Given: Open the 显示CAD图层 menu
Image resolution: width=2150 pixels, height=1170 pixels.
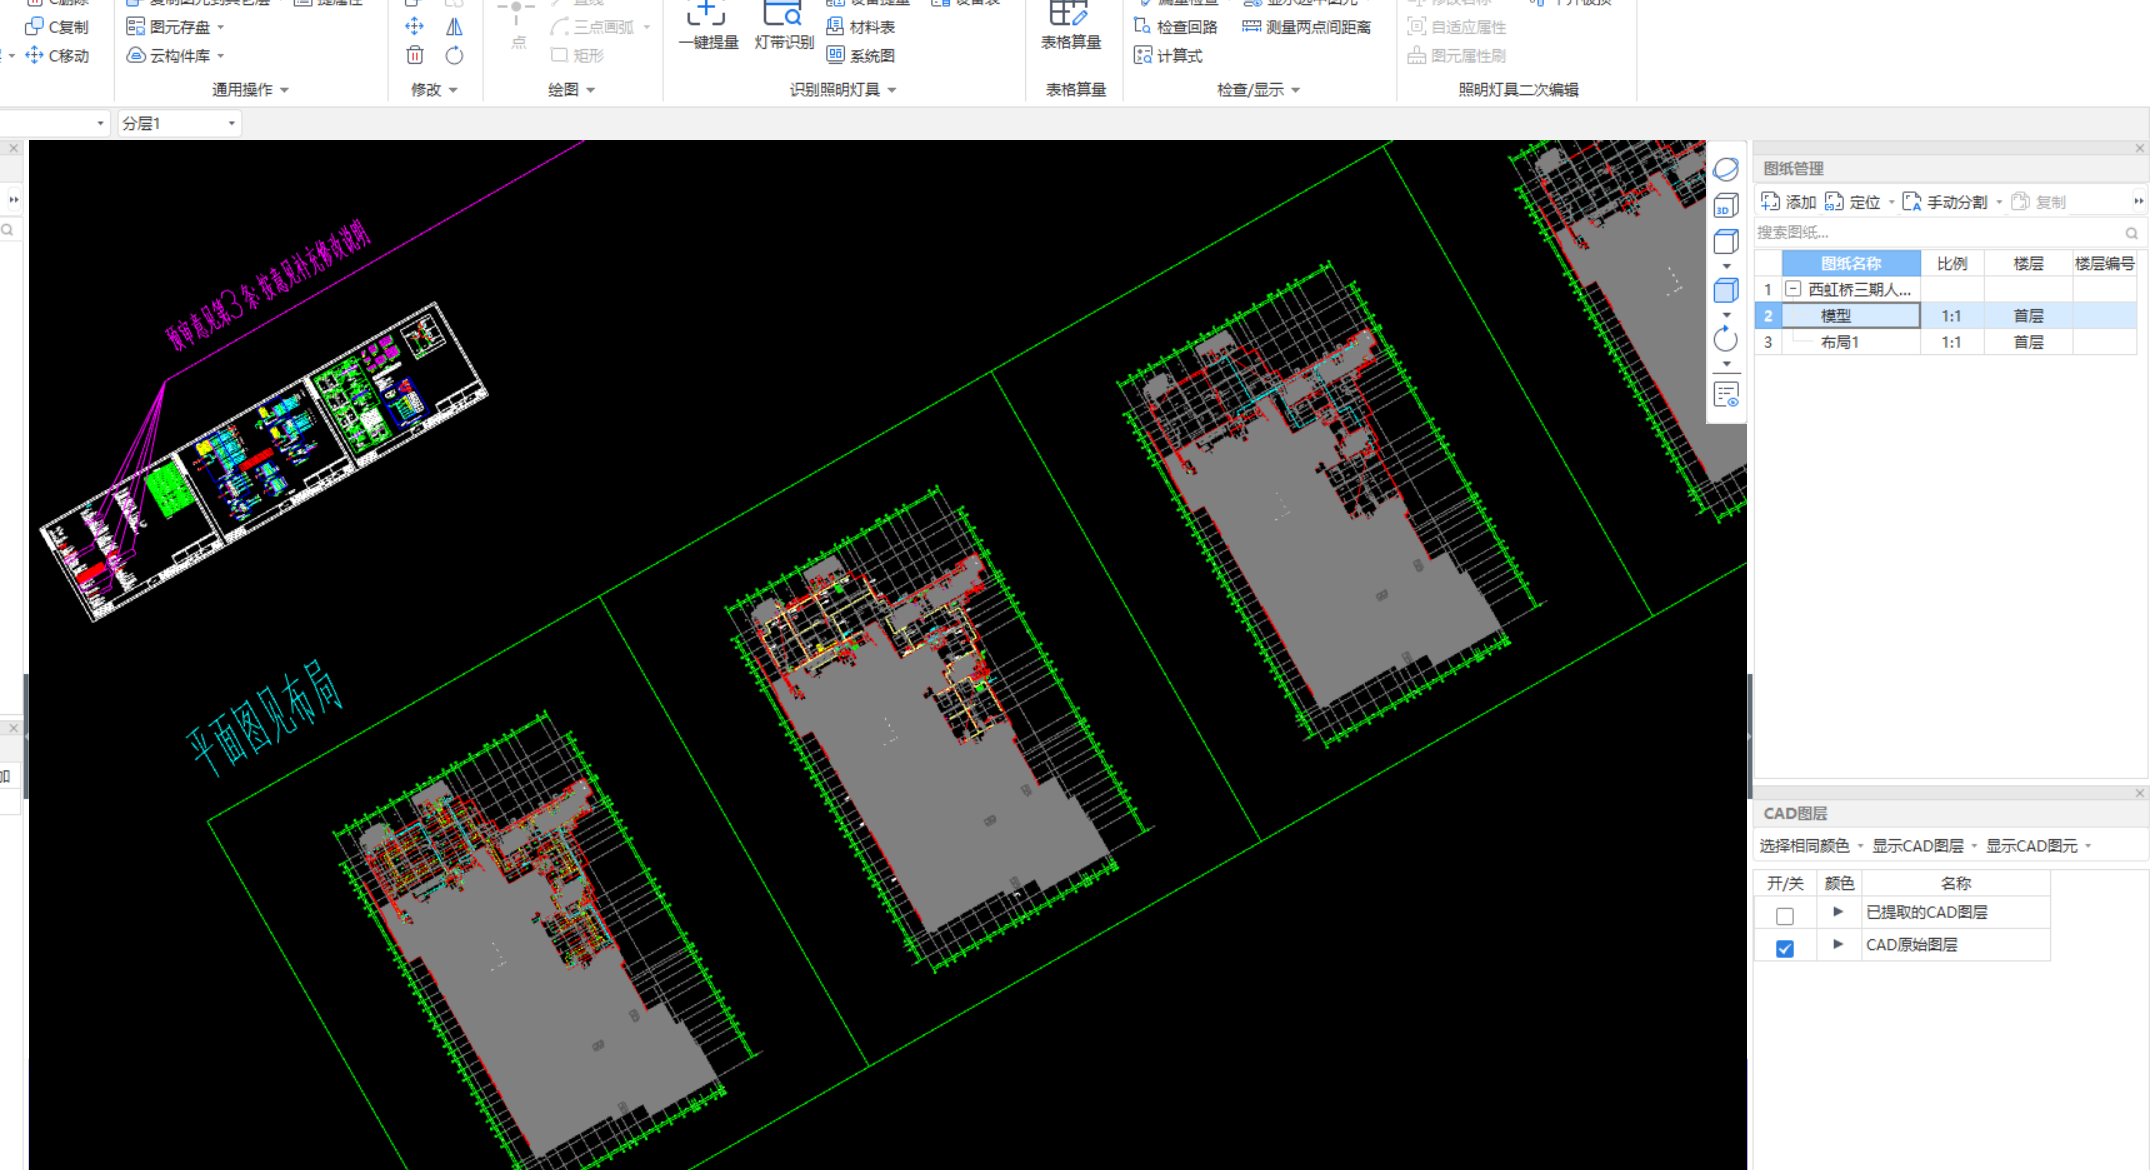Looking at the screenshot, I should click(1925, 846).
